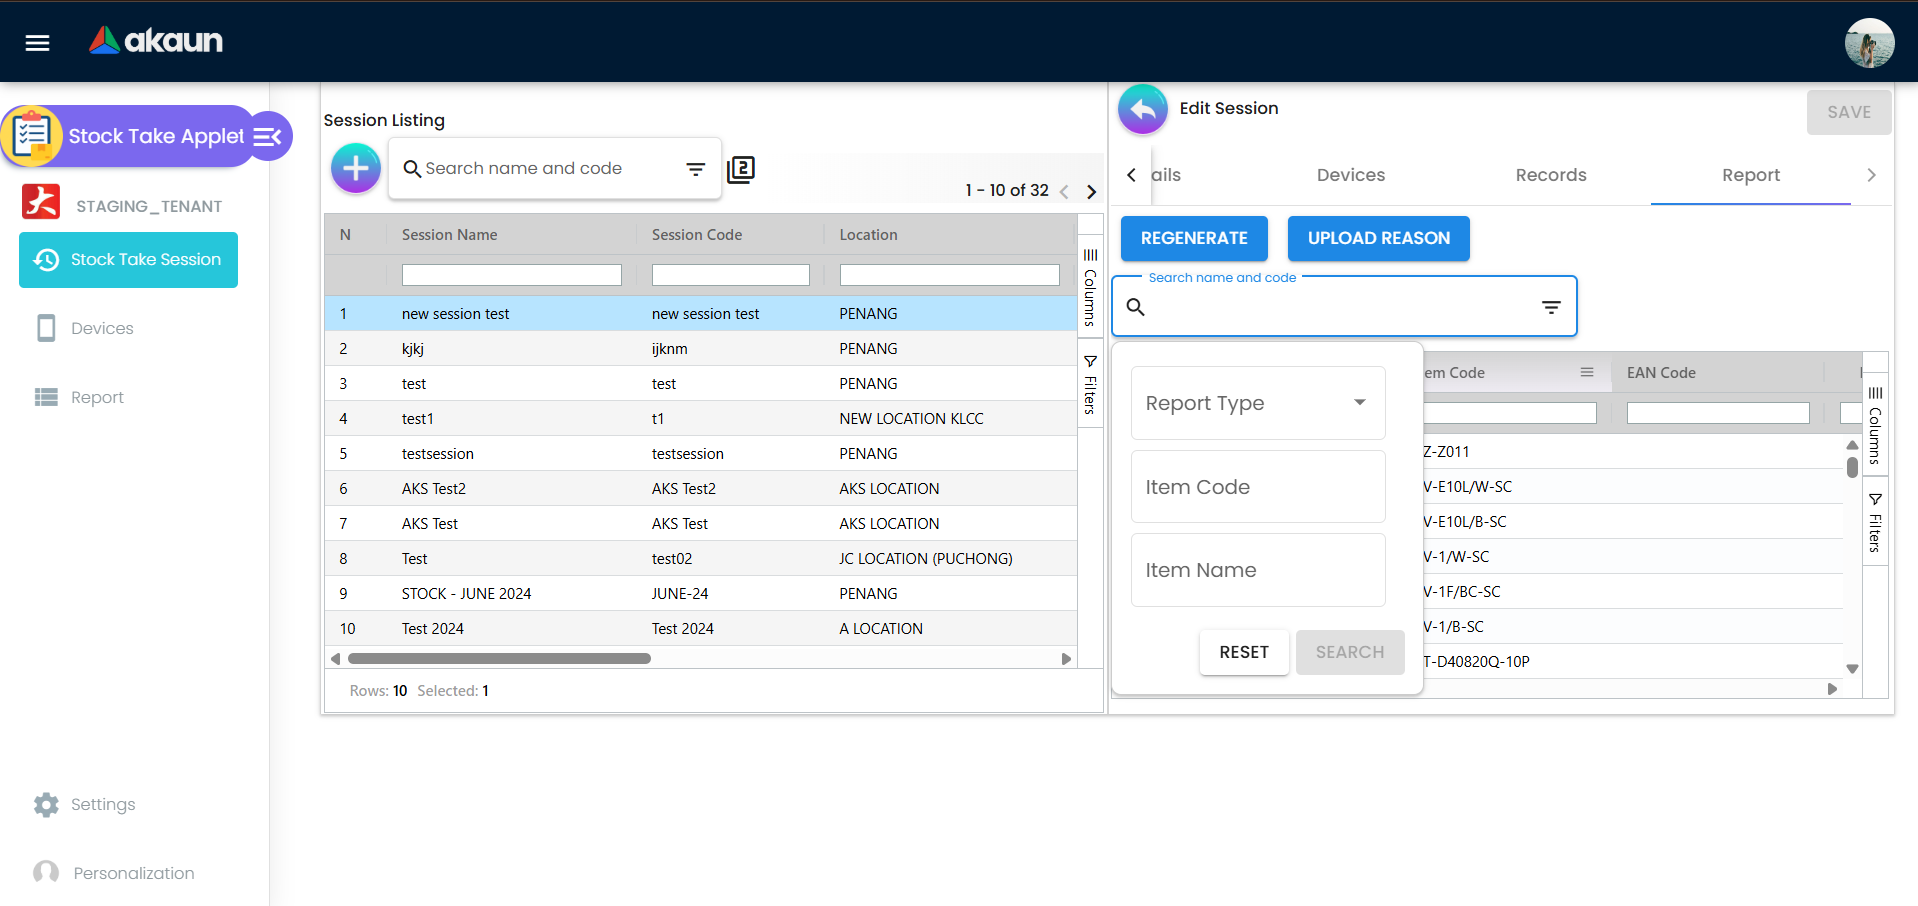1918x906 pixels.
Task: Open the filter funnel in session search
Action: click(696, 169)
